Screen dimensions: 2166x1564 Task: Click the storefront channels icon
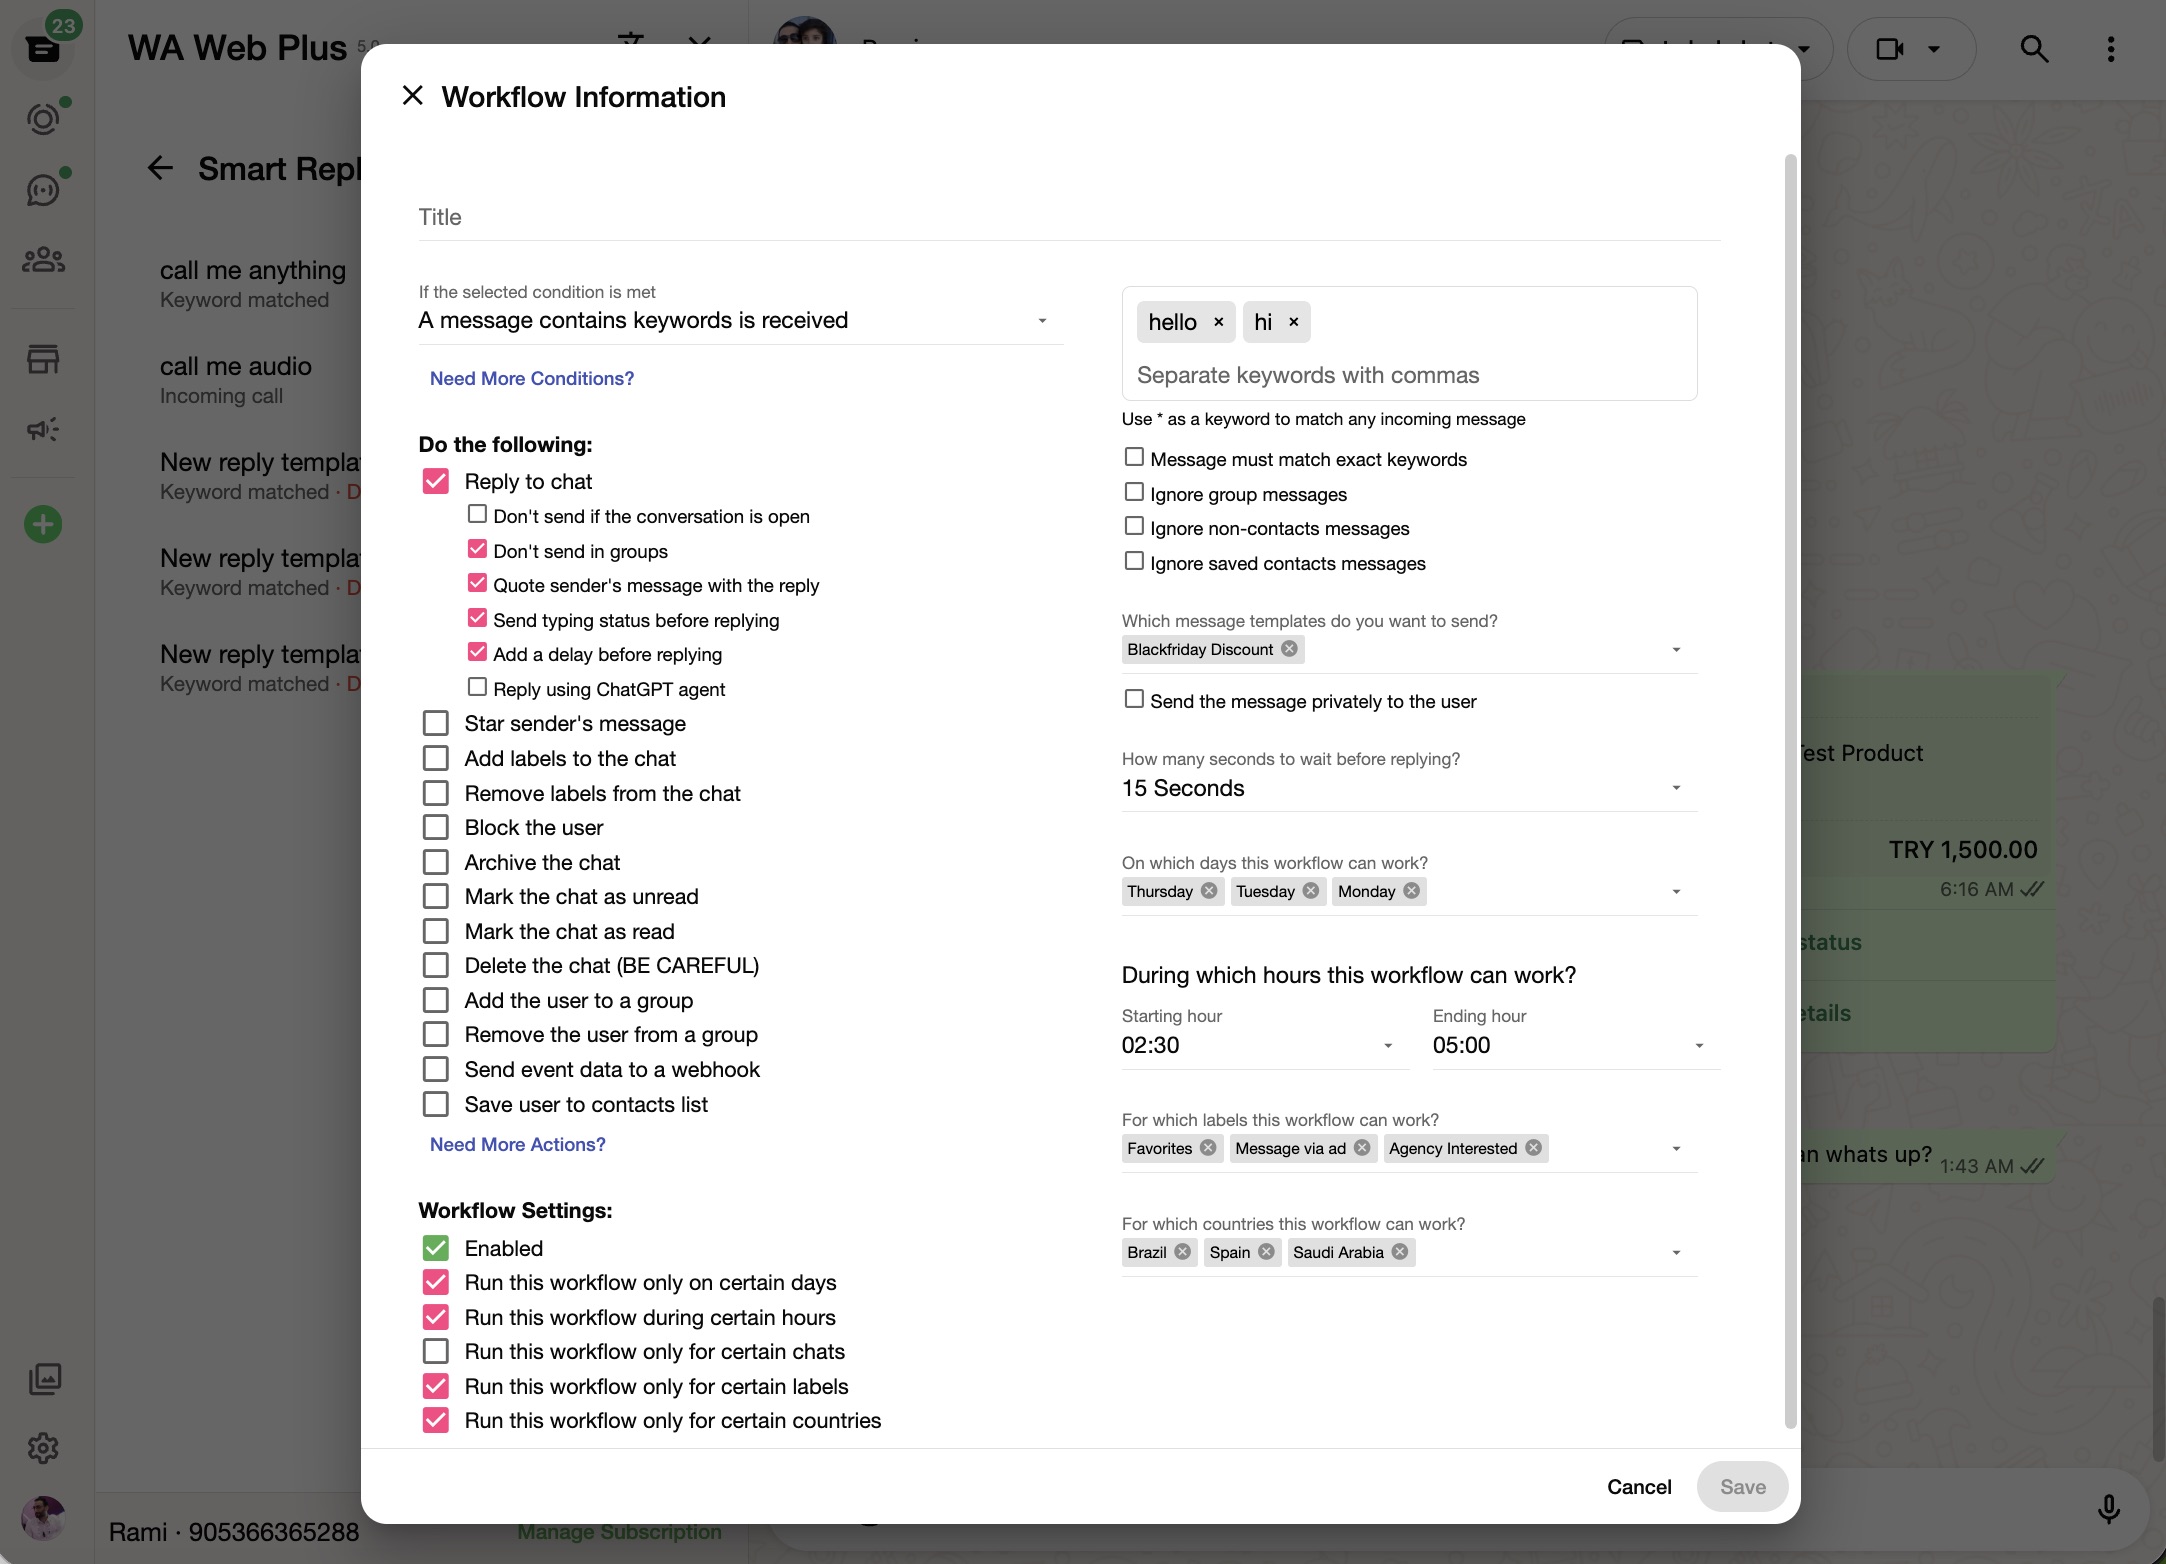(44, 359)
